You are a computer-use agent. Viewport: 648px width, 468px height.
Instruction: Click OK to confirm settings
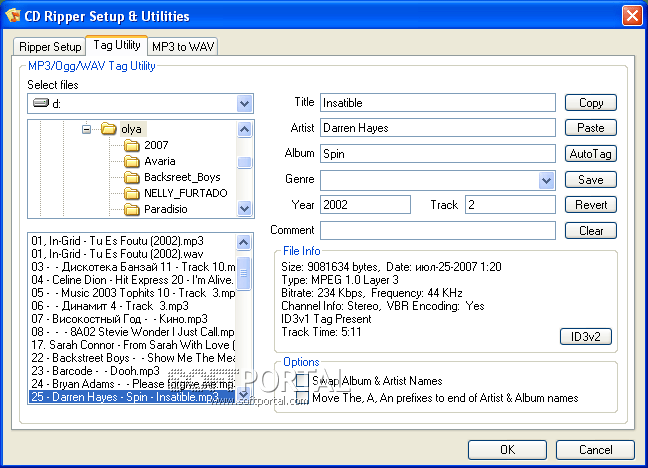(x=507, y=450)
